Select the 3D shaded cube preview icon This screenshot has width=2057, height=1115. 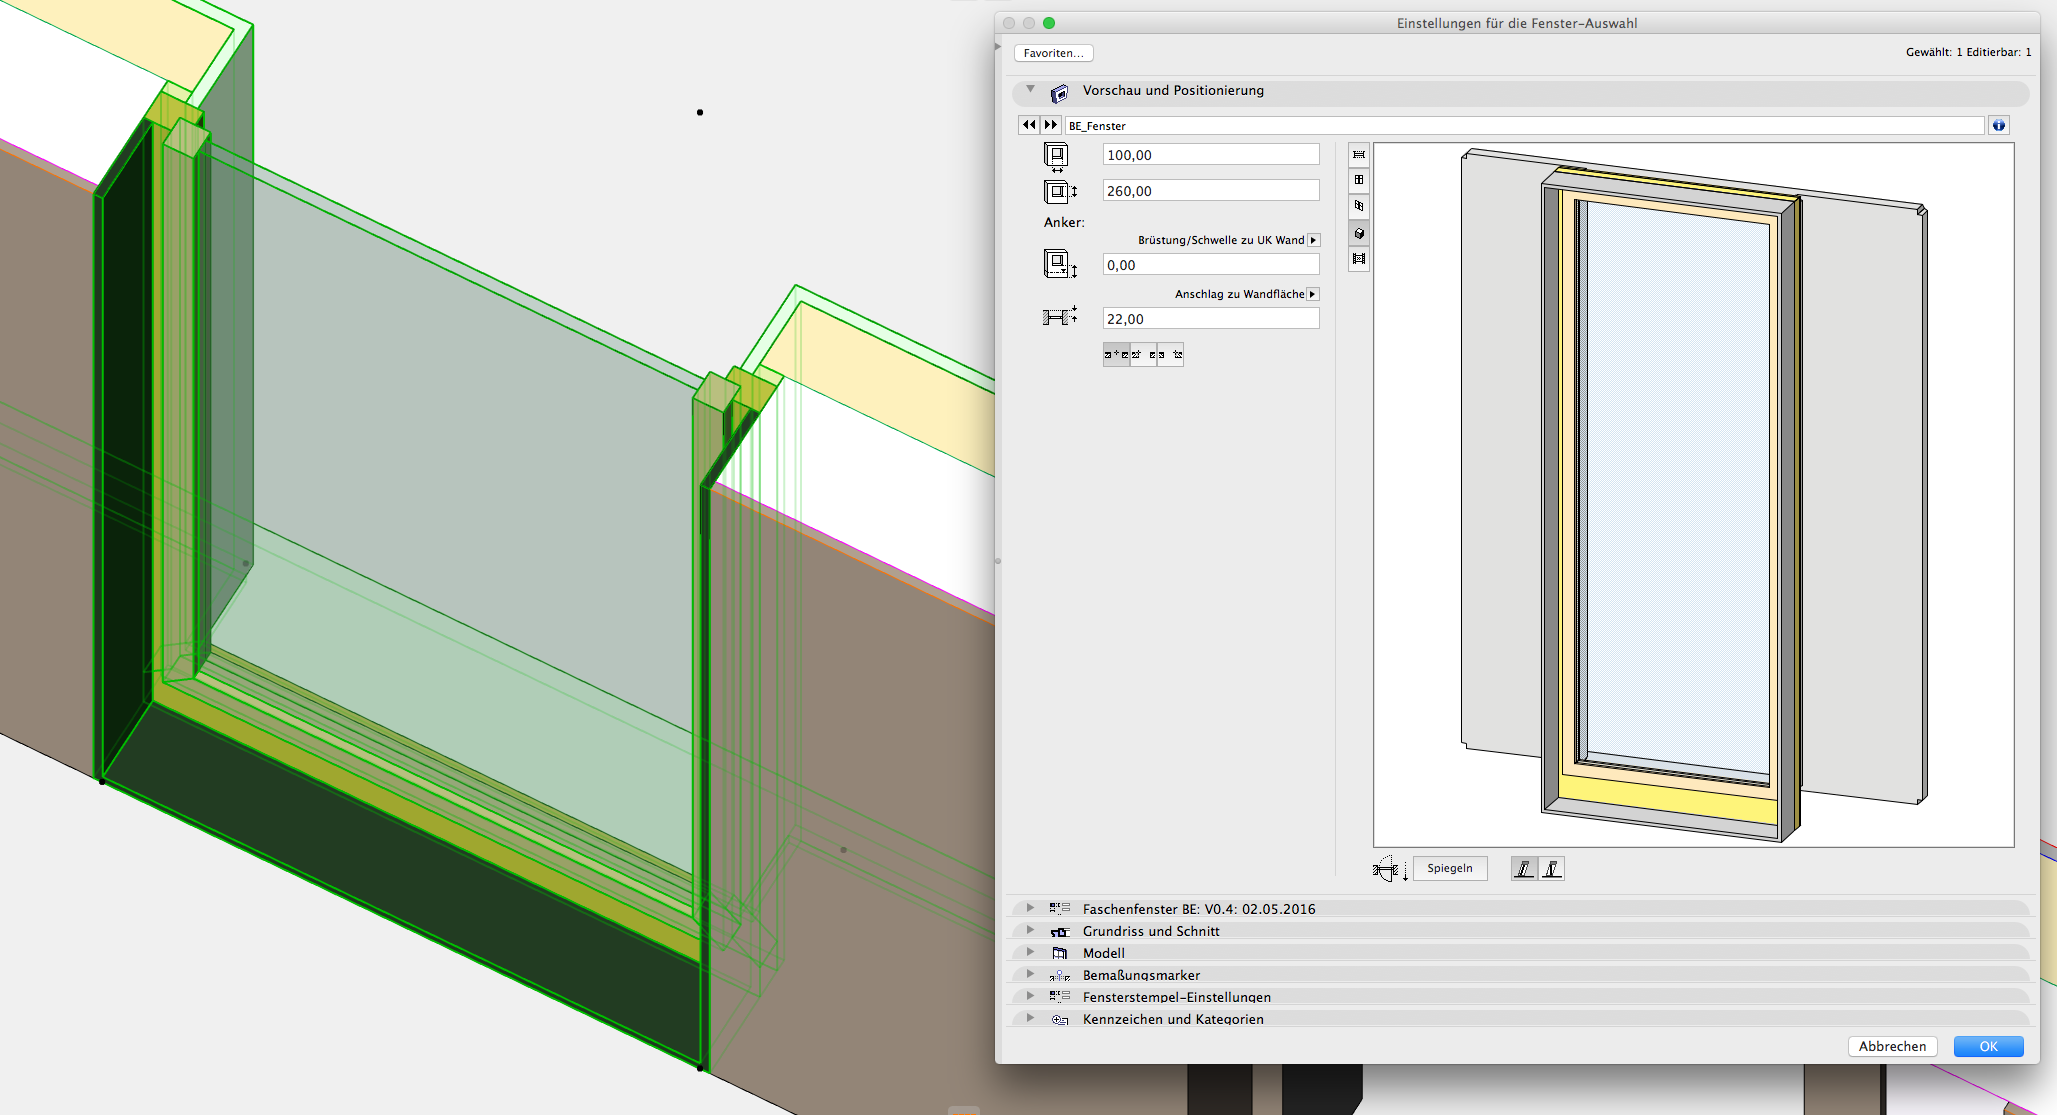pyautogui.click(x=1359, y=233)
